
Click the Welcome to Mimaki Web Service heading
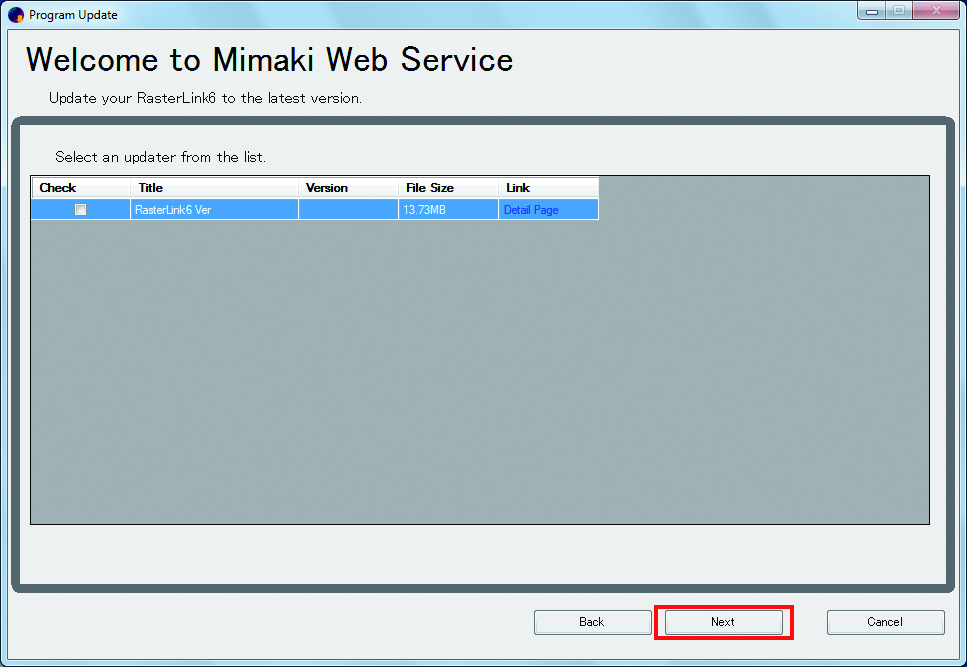[269, 60]
